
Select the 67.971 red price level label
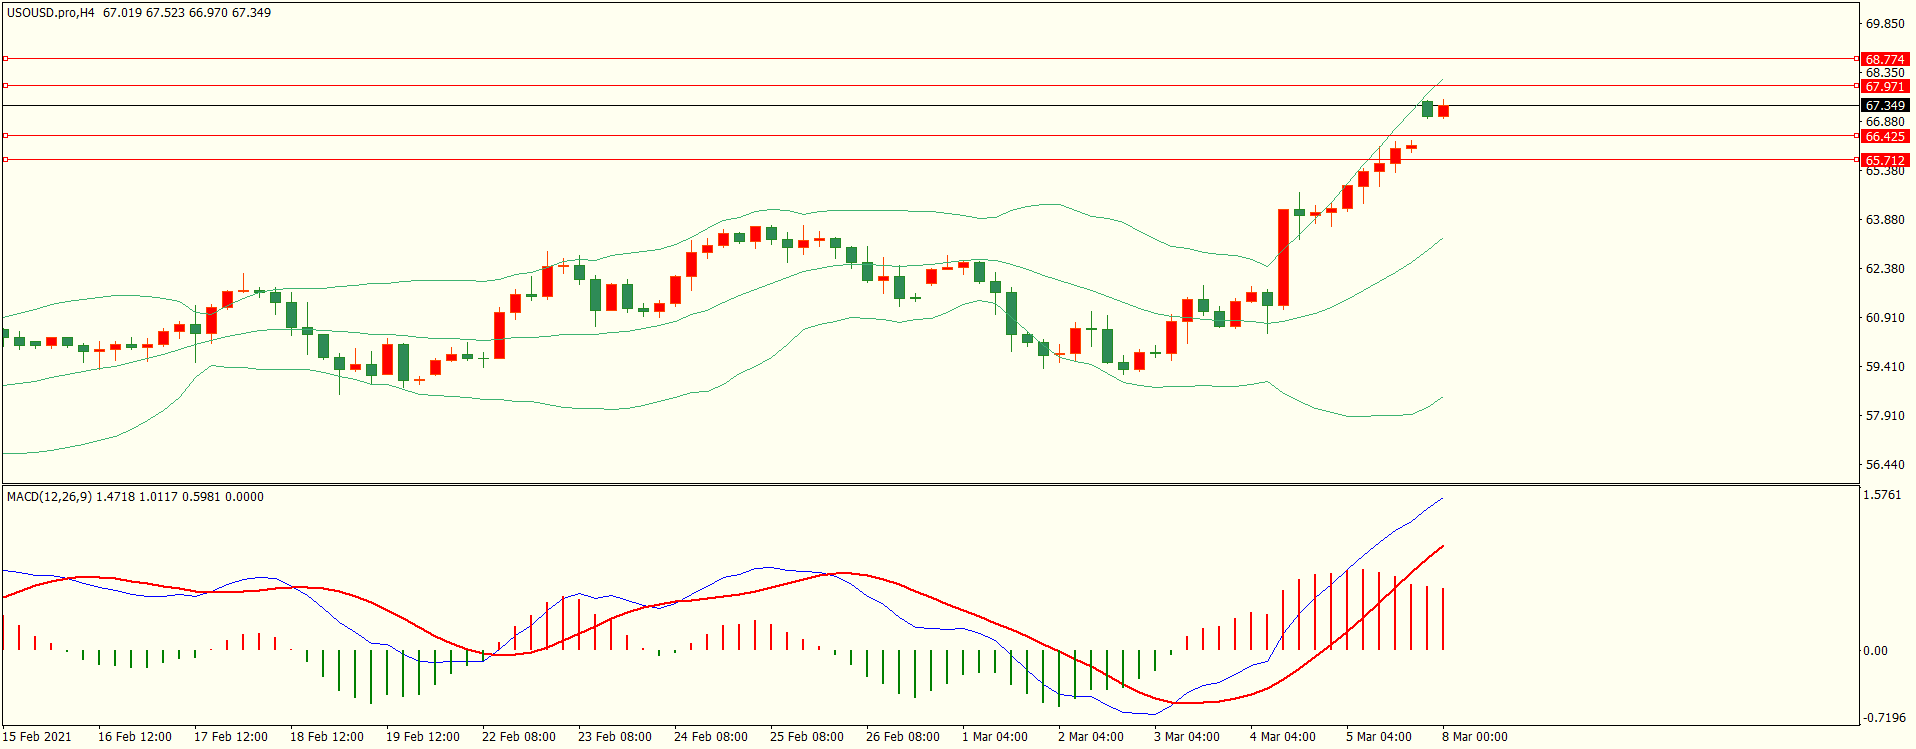[1885, 86]
